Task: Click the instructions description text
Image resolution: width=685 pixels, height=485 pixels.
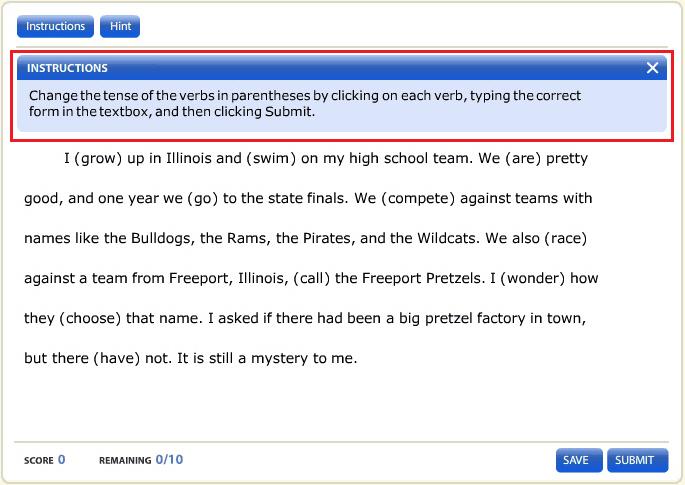Action: click(305, 104)
